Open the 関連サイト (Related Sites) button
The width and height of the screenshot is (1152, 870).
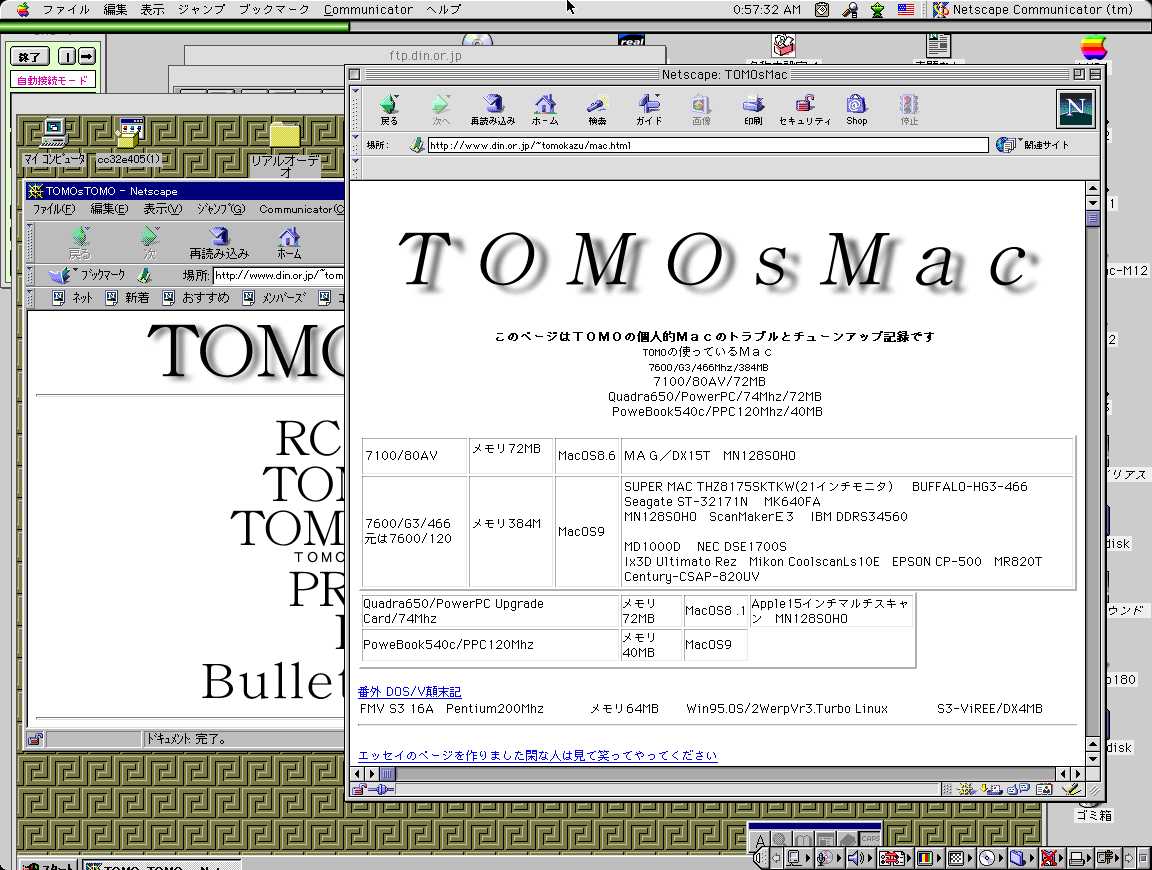(1032, 145)
